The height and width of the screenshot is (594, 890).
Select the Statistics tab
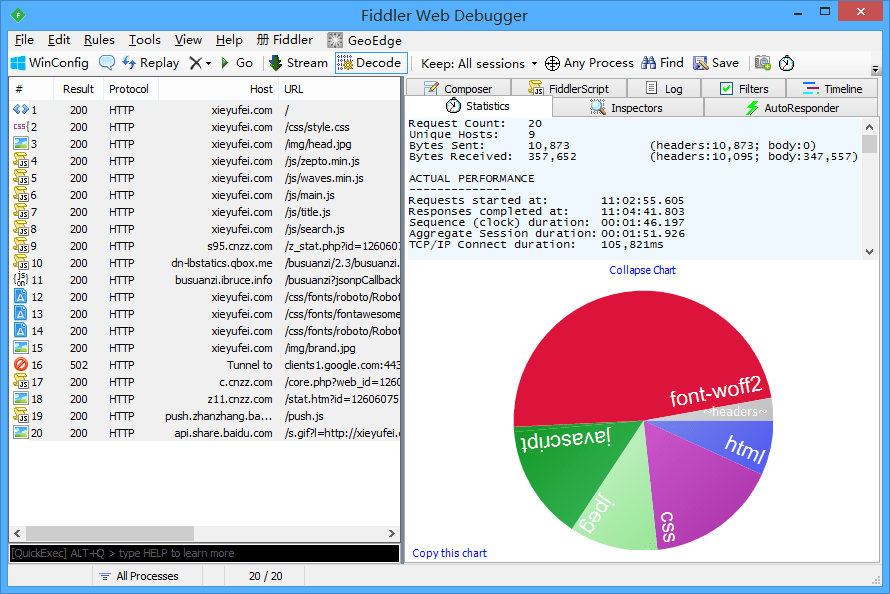coord(478,106)
